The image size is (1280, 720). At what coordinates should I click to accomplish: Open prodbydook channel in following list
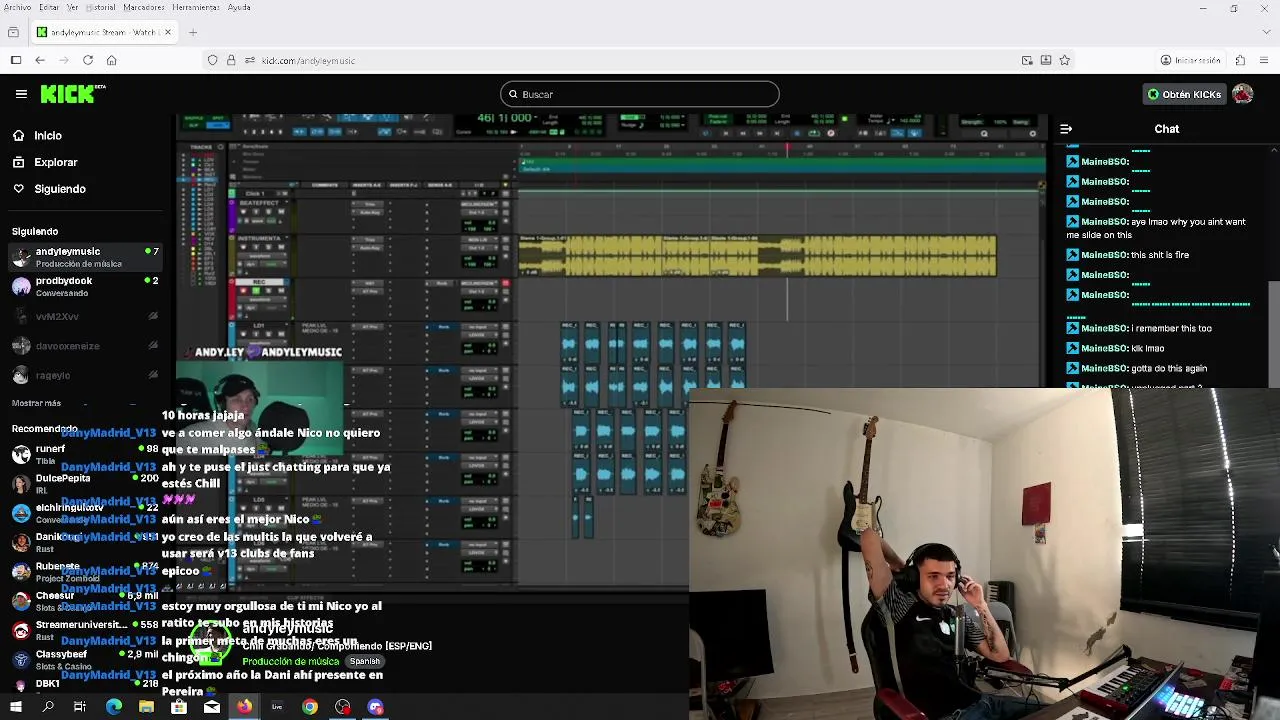coord(85,287)
